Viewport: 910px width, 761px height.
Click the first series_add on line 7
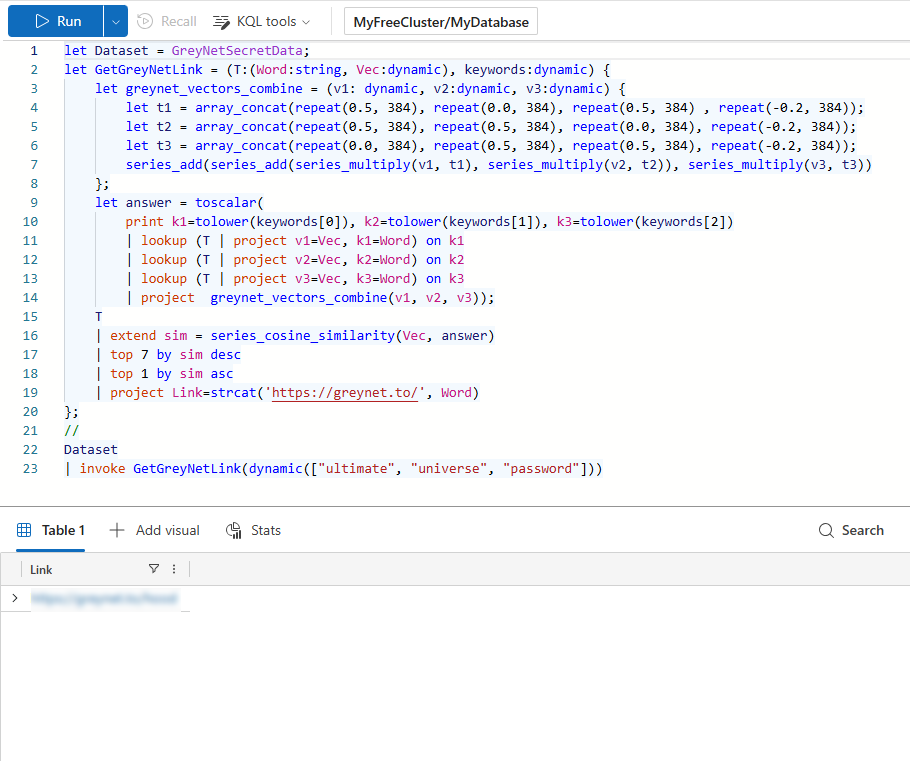point(164,165)
